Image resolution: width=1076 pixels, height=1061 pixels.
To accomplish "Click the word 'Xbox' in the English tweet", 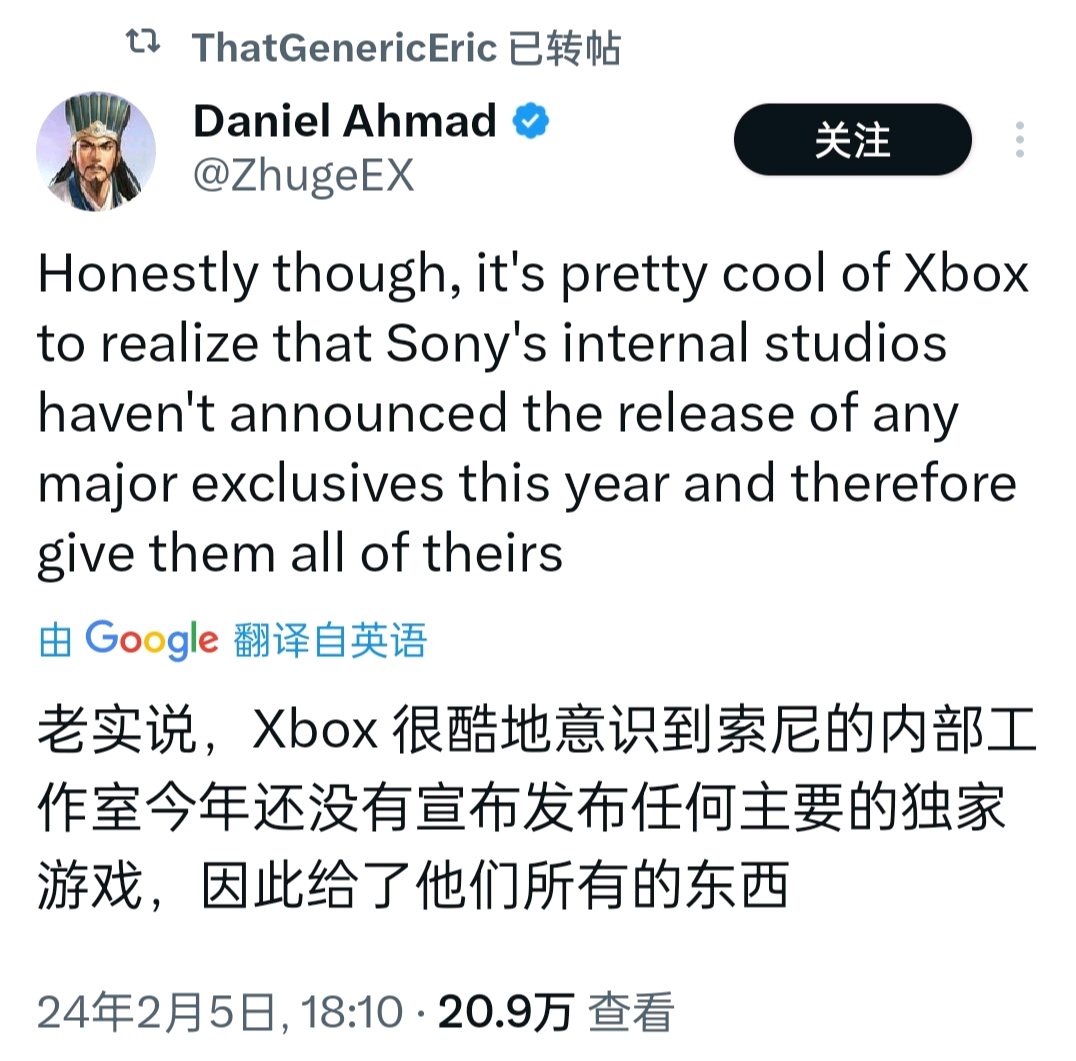I will pyautogui.click(x=966, y=275).
